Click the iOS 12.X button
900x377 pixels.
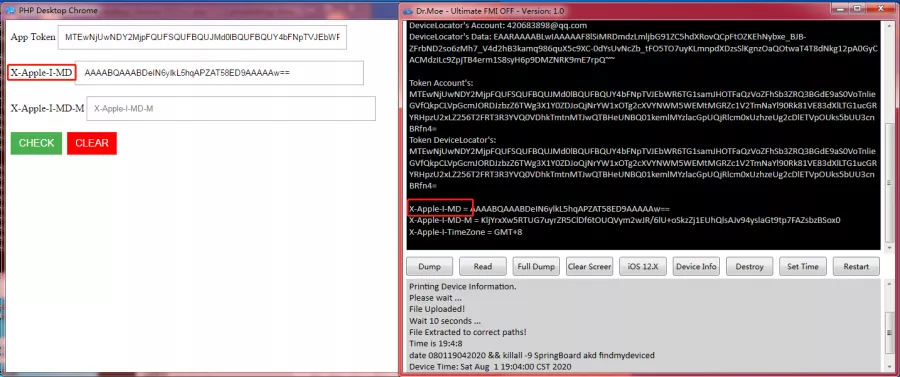tap(643, 266)
